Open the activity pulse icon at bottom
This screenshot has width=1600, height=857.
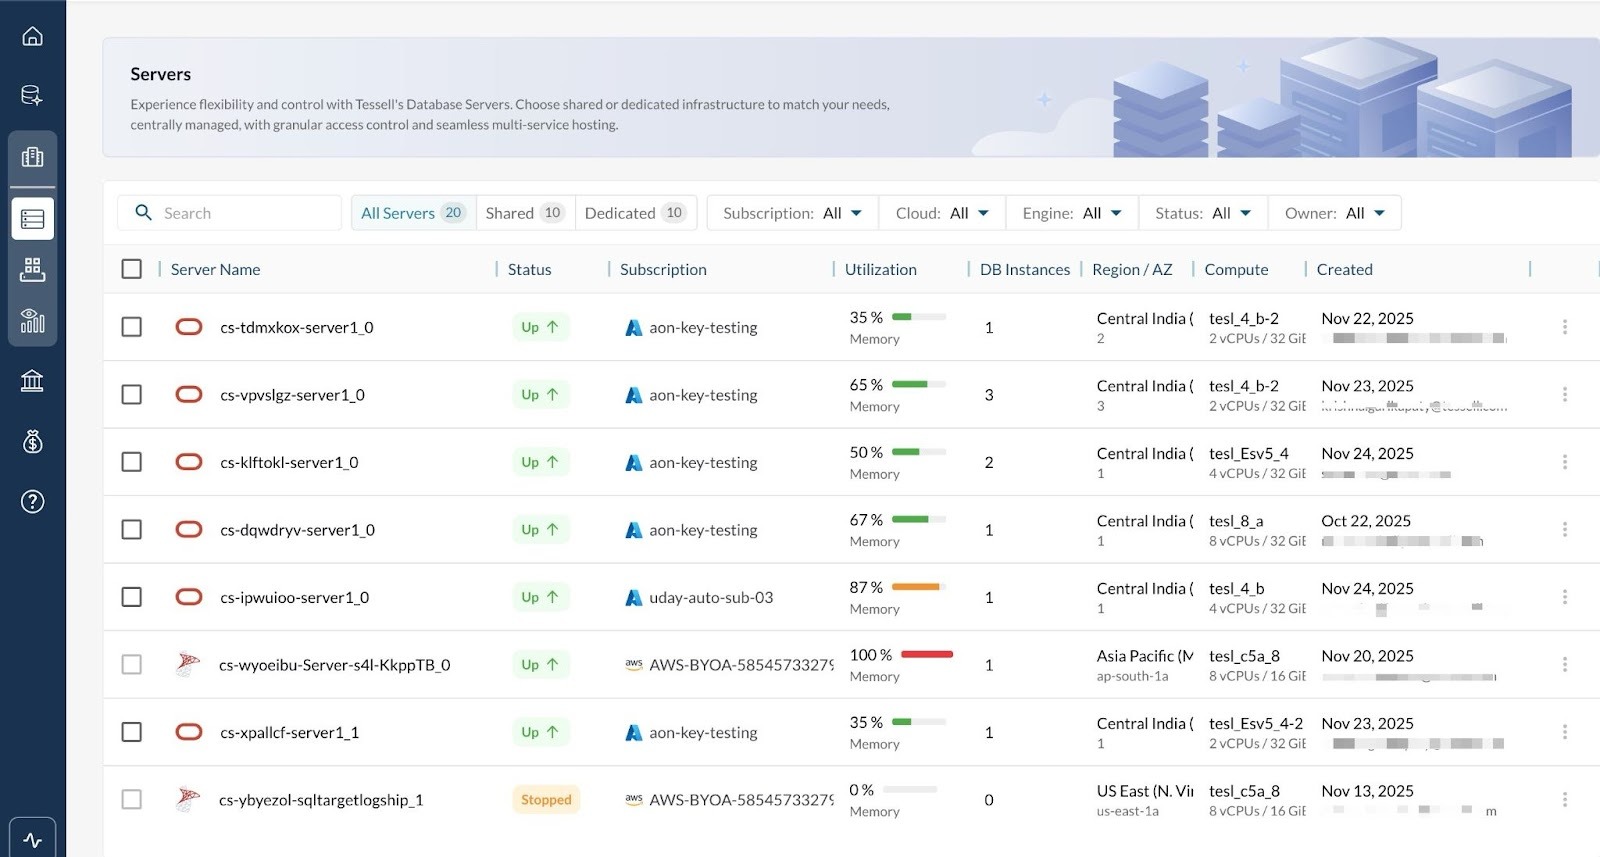pos(32,840)
